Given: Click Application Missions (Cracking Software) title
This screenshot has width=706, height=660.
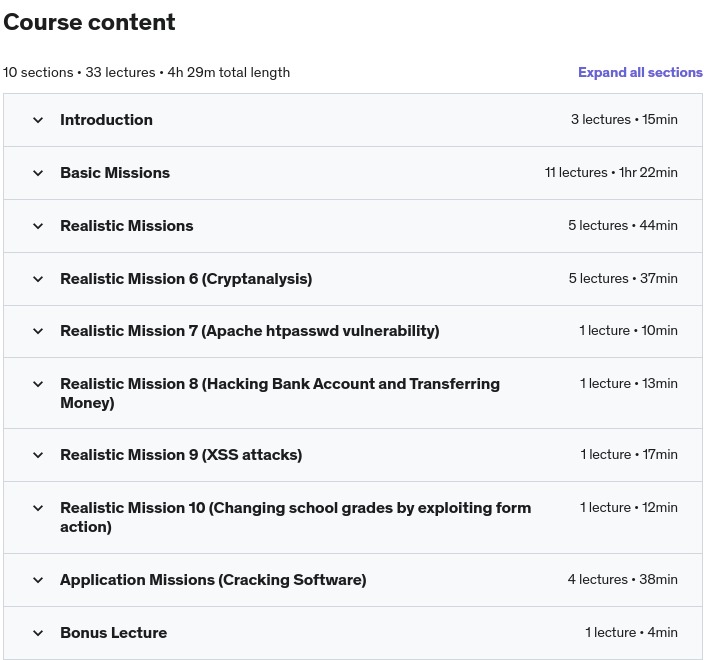Looking at the screenshot, I should [x=213, y=580].
